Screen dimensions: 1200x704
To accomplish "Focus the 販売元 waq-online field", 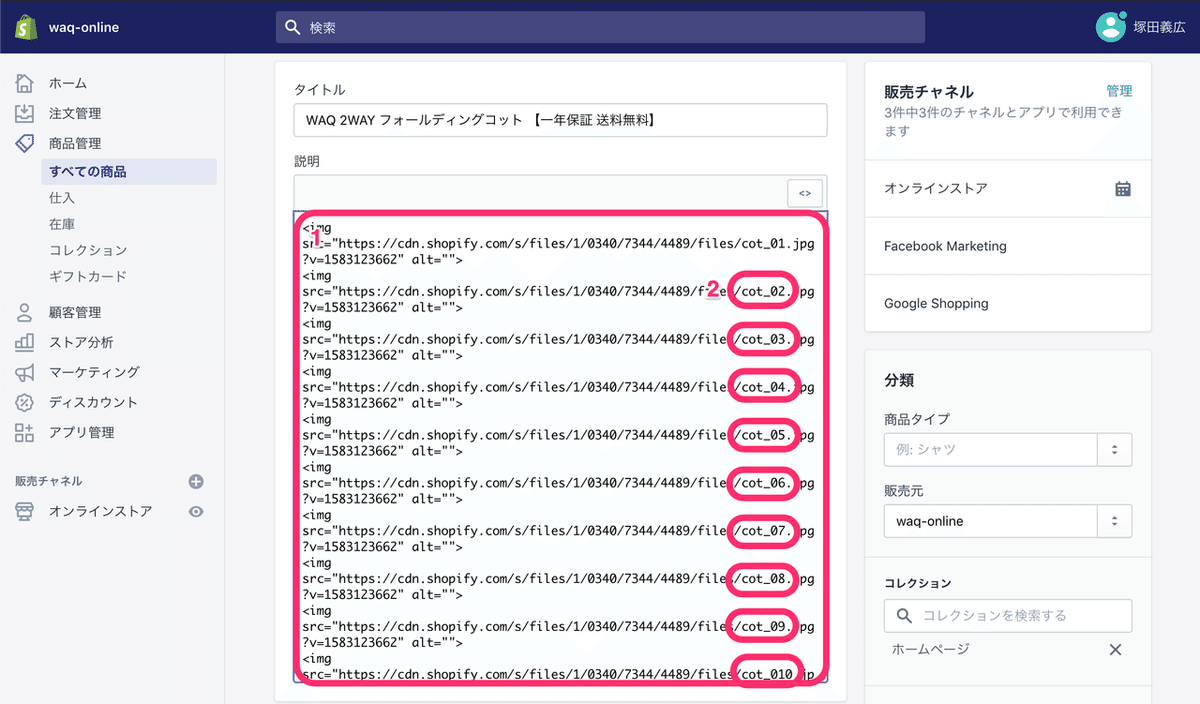I will 991,521.
